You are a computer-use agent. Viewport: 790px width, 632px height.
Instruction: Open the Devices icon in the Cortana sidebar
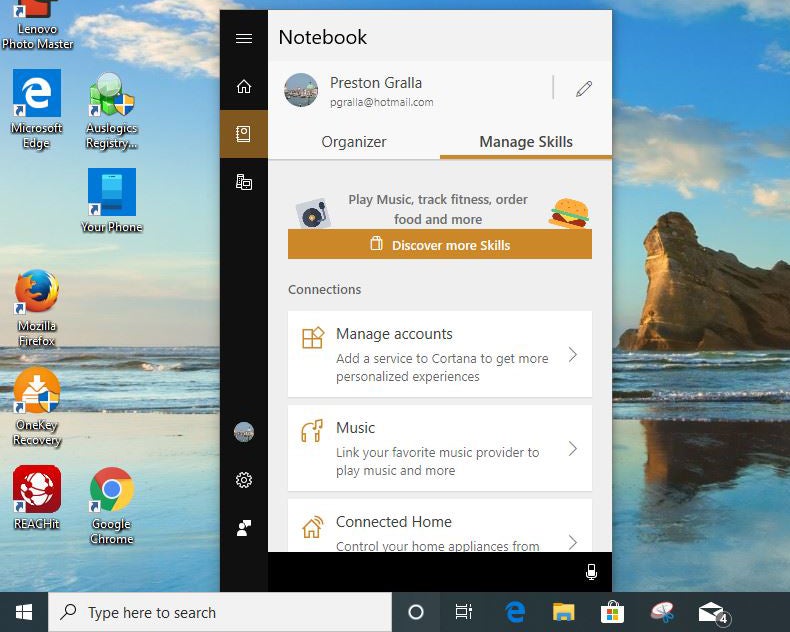click(x=244, y=181)
